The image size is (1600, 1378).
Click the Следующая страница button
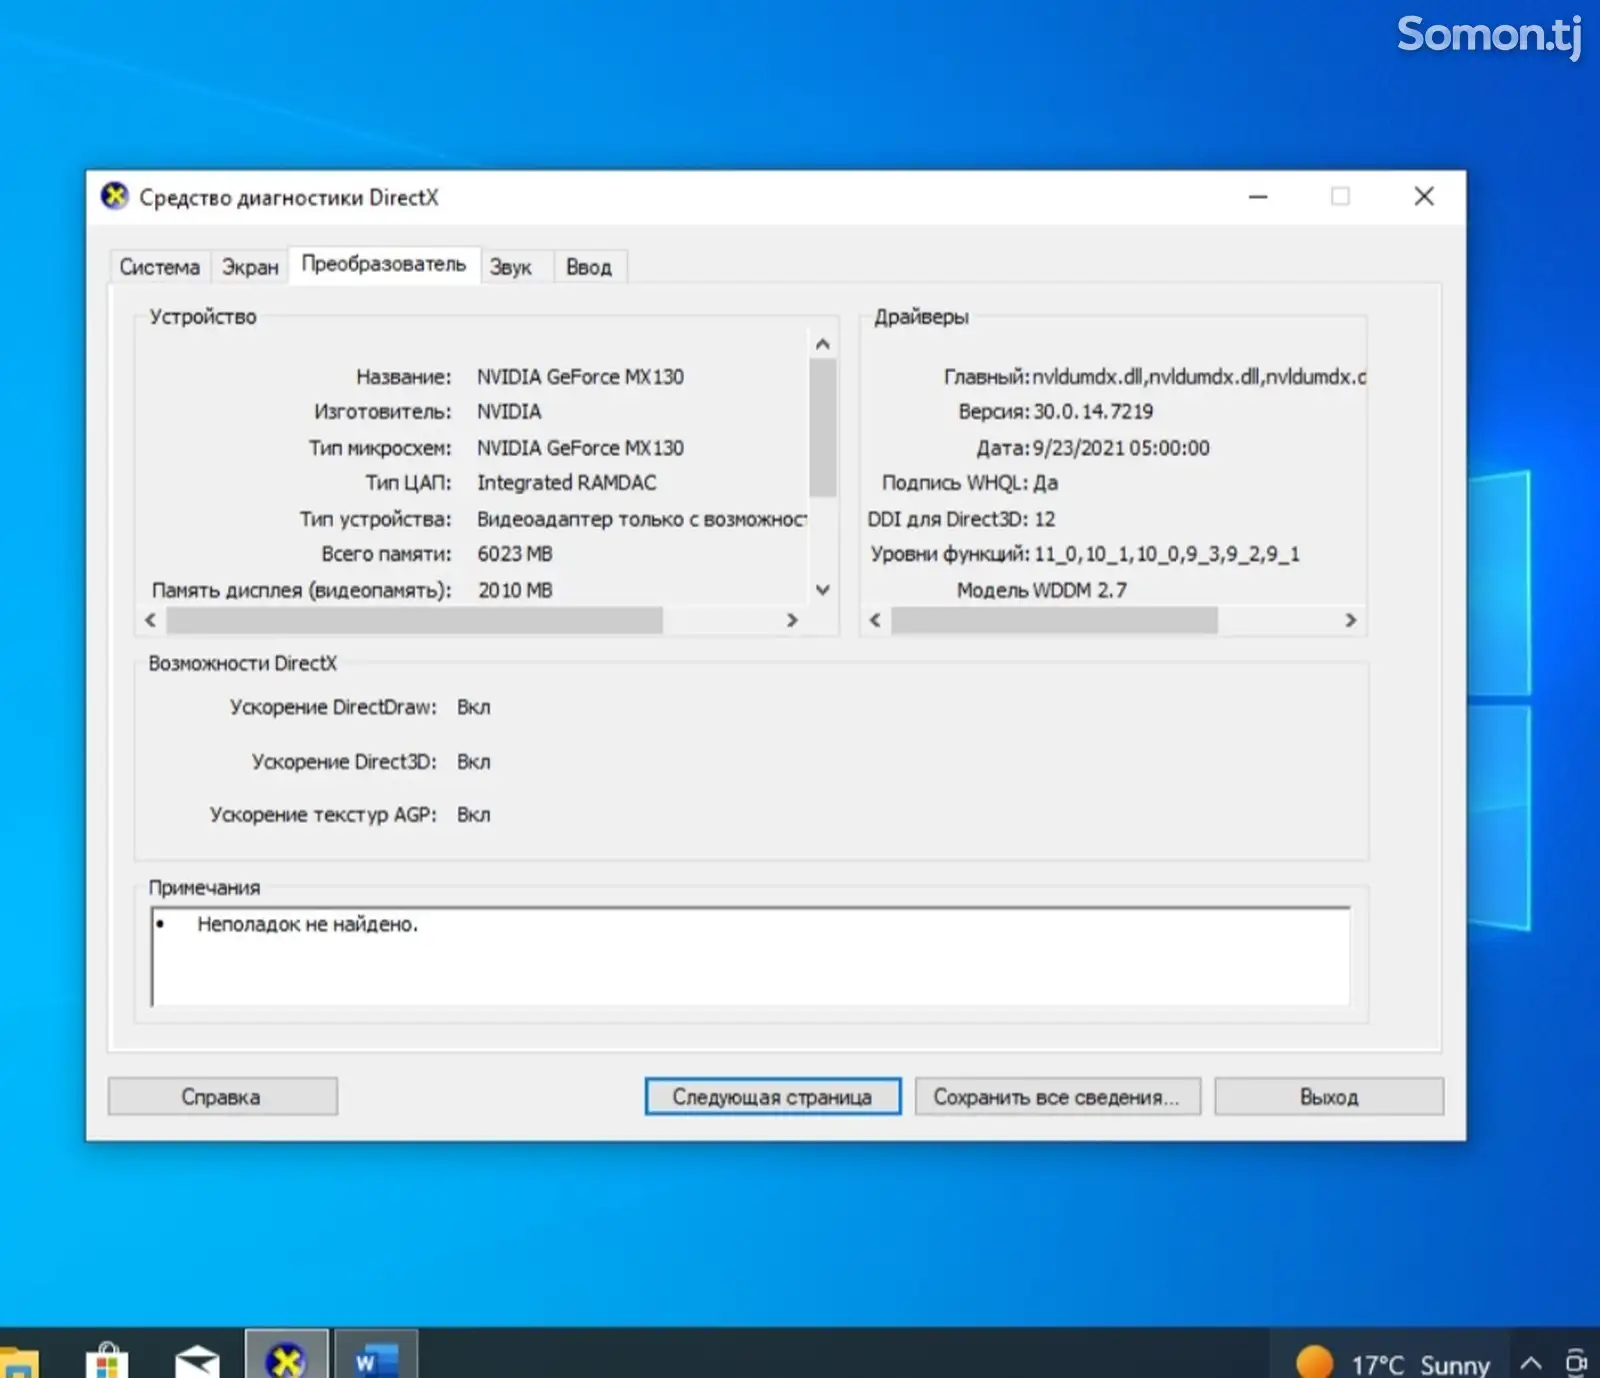click(772, 1096)
